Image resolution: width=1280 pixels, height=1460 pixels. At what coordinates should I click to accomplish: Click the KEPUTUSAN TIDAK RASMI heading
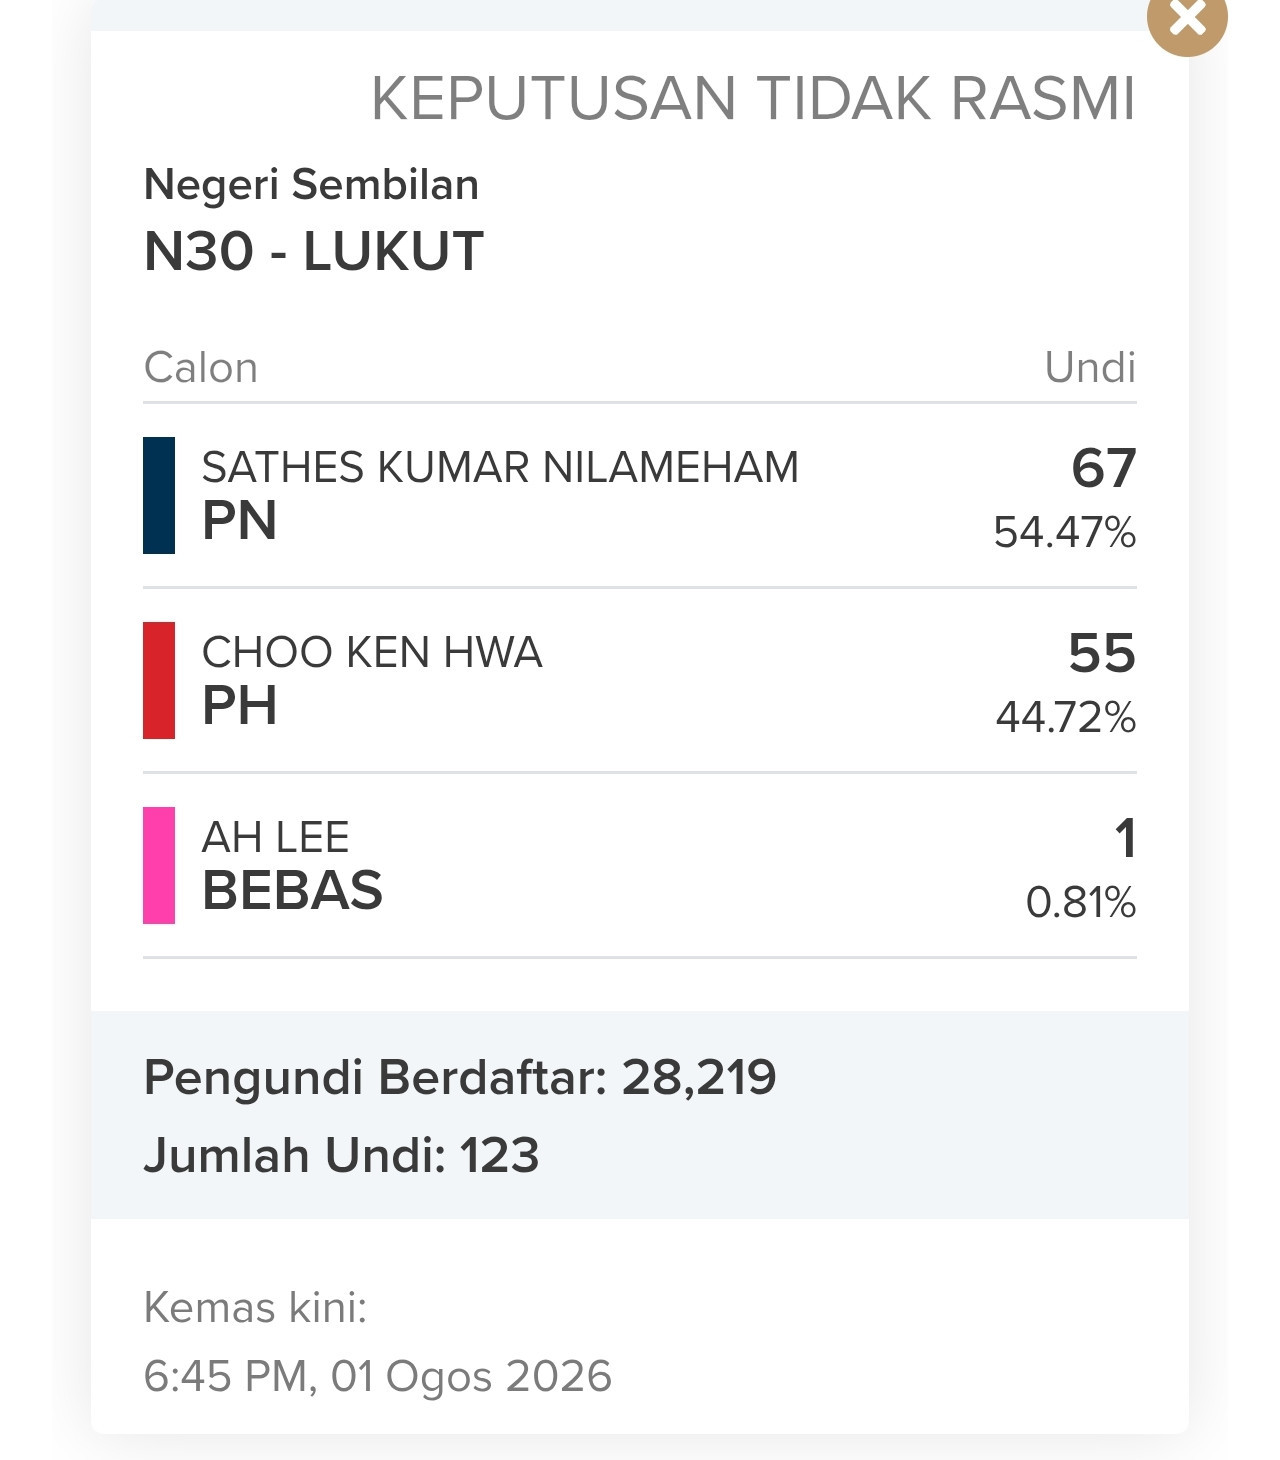753,98
